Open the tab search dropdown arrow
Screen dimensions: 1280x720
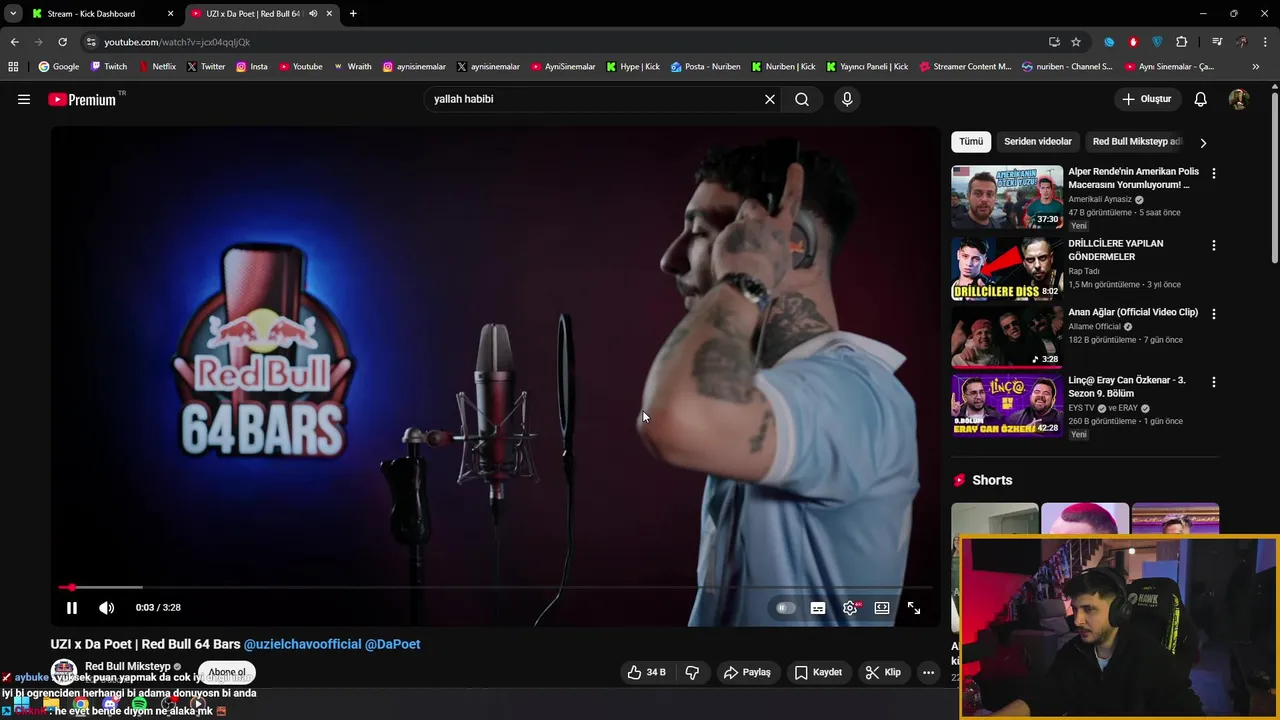(x=13, y=13)
